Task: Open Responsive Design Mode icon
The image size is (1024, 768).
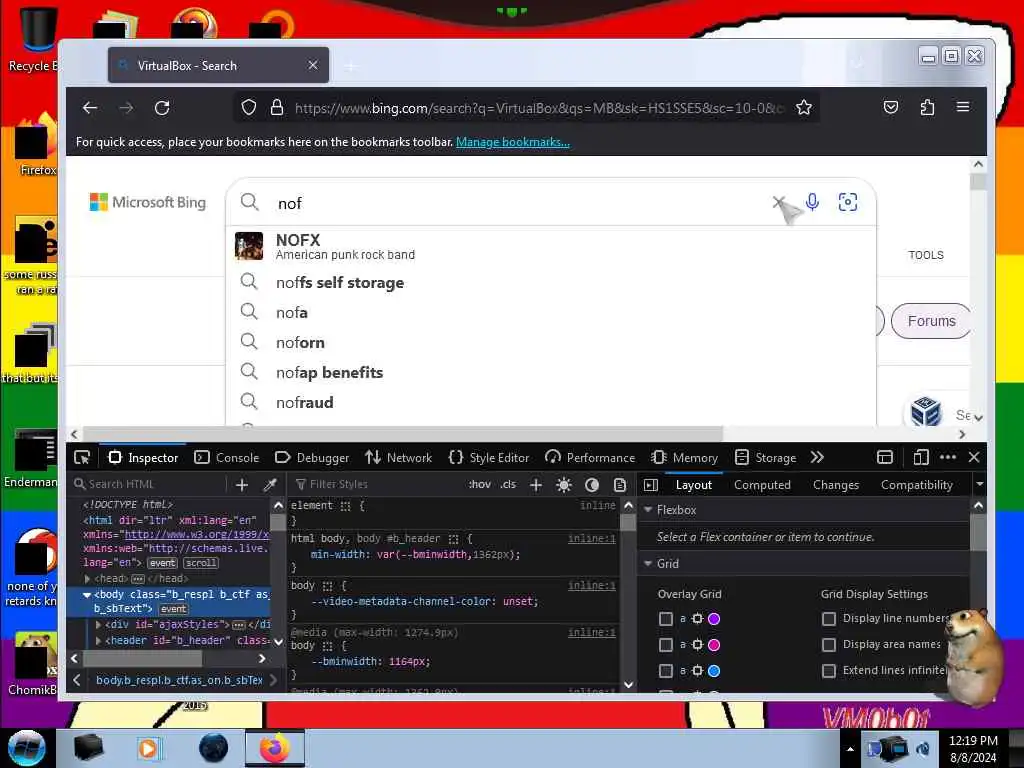Action: point(921,457)
